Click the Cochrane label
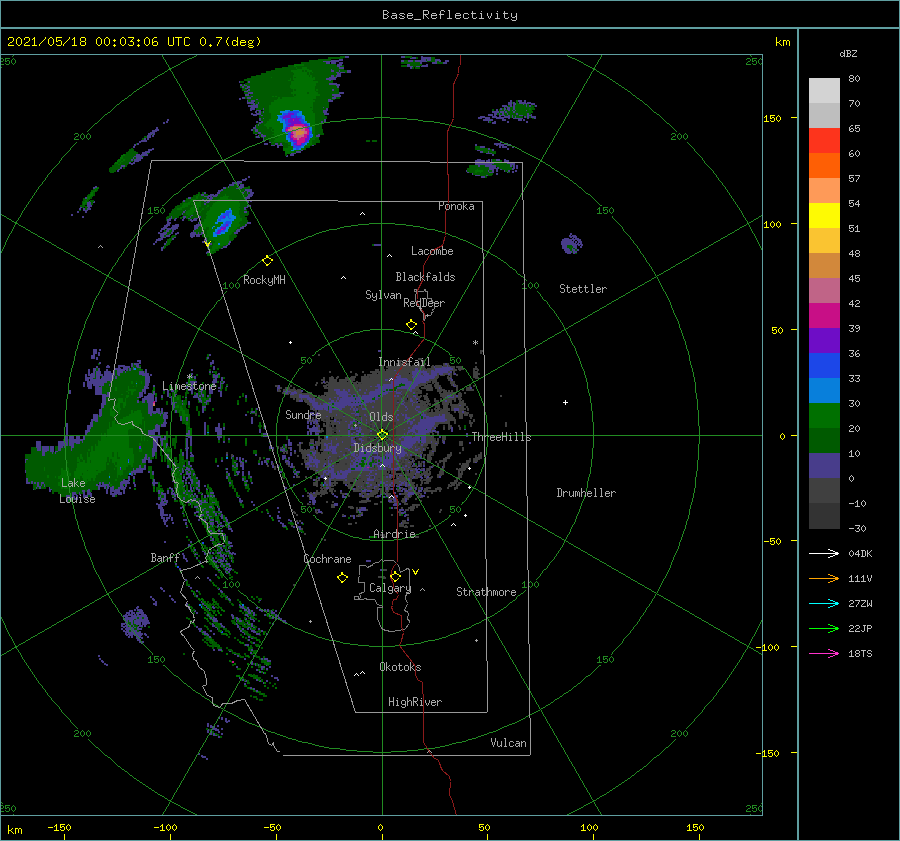Image resolution: width=900 pixels, height=841 pixels. click(327, 559)
